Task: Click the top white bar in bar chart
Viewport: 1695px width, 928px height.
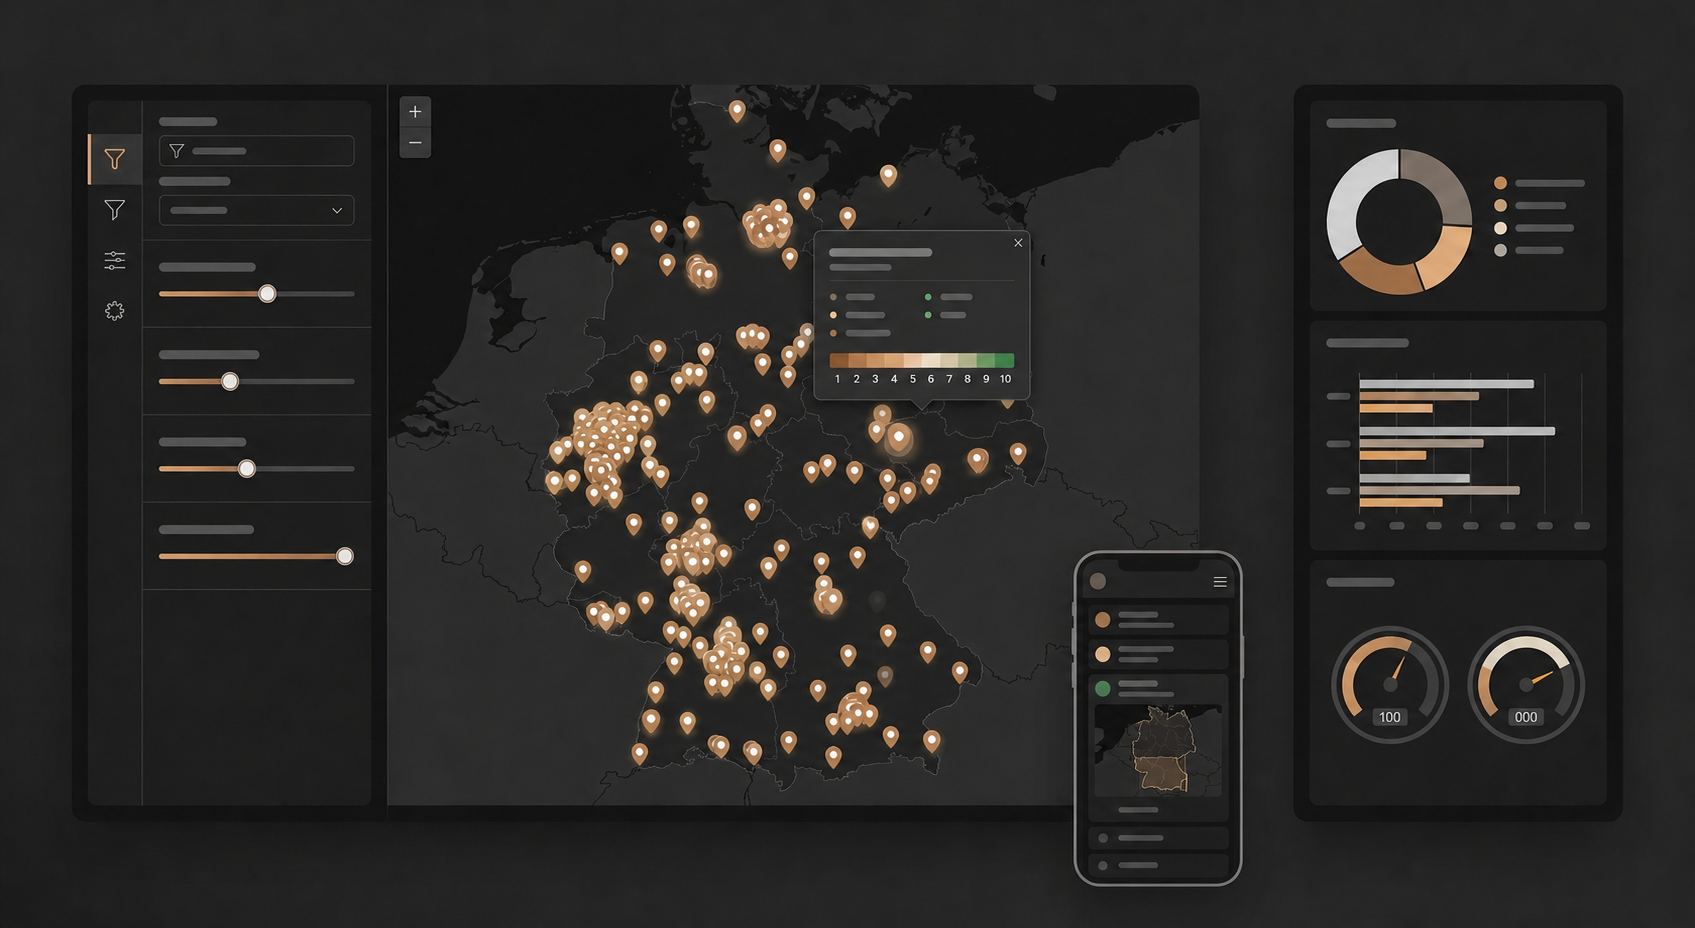Action: 1446,384
